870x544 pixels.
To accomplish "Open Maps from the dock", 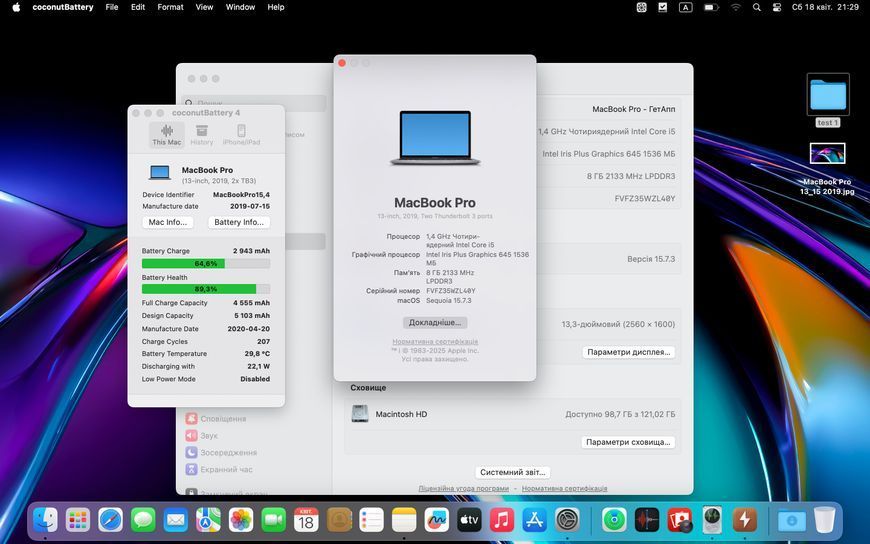I will tap(208, 520).
